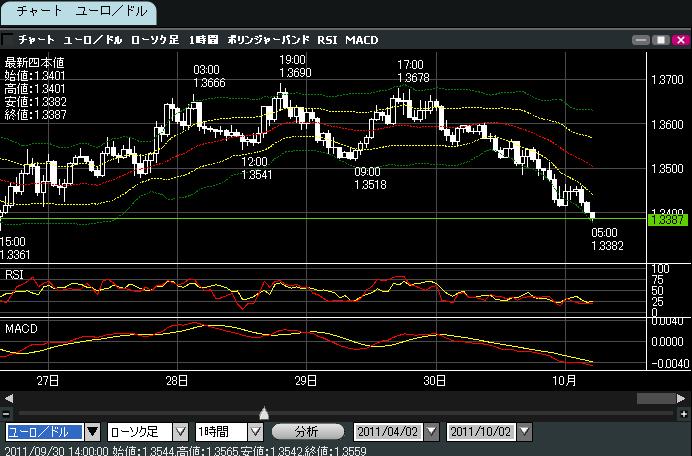Click the zoom slider handle

point(263,412)
